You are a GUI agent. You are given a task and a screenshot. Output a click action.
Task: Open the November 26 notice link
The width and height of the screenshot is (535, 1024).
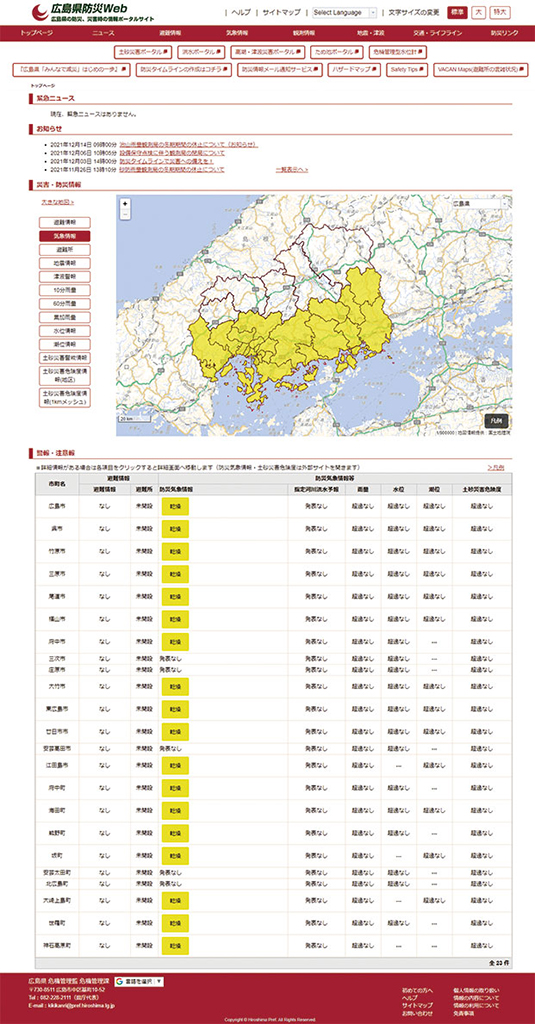click(x=172, y=169)
